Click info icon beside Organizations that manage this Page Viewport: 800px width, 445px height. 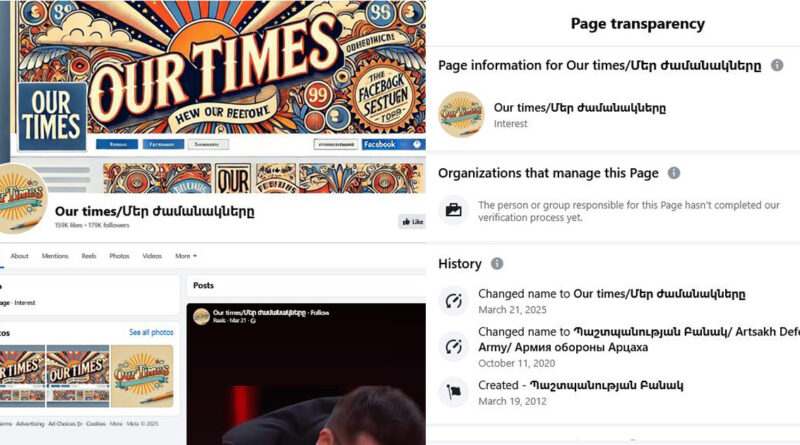674,173
